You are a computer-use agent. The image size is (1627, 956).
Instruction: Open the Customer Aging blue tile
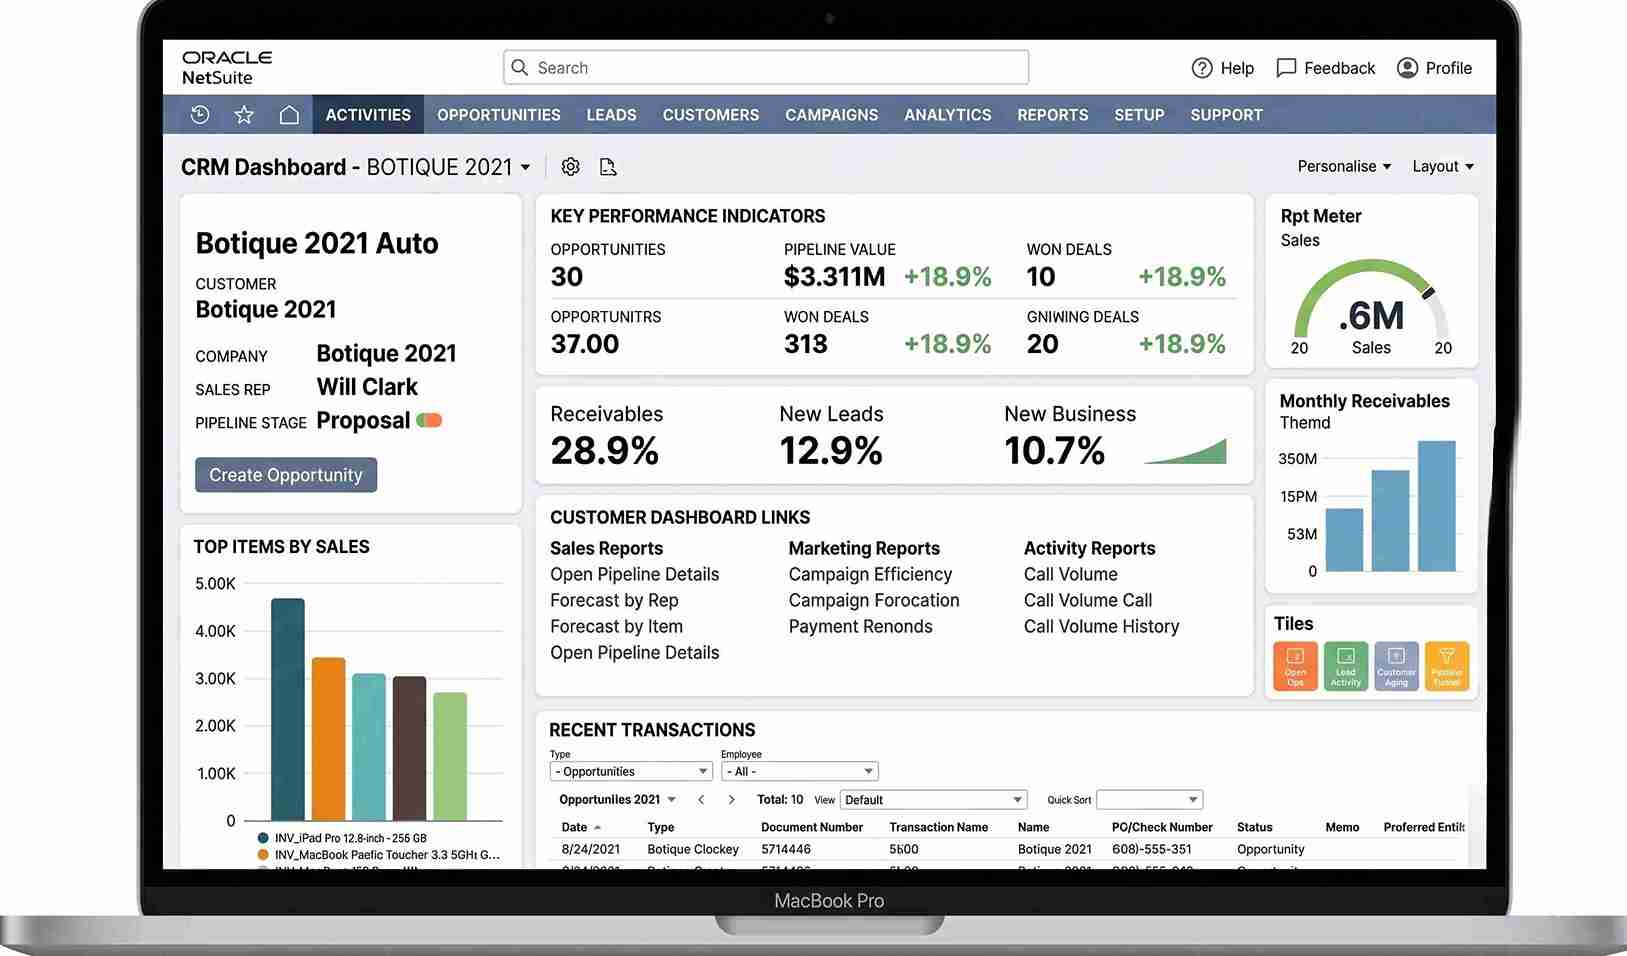(1396, 666)
